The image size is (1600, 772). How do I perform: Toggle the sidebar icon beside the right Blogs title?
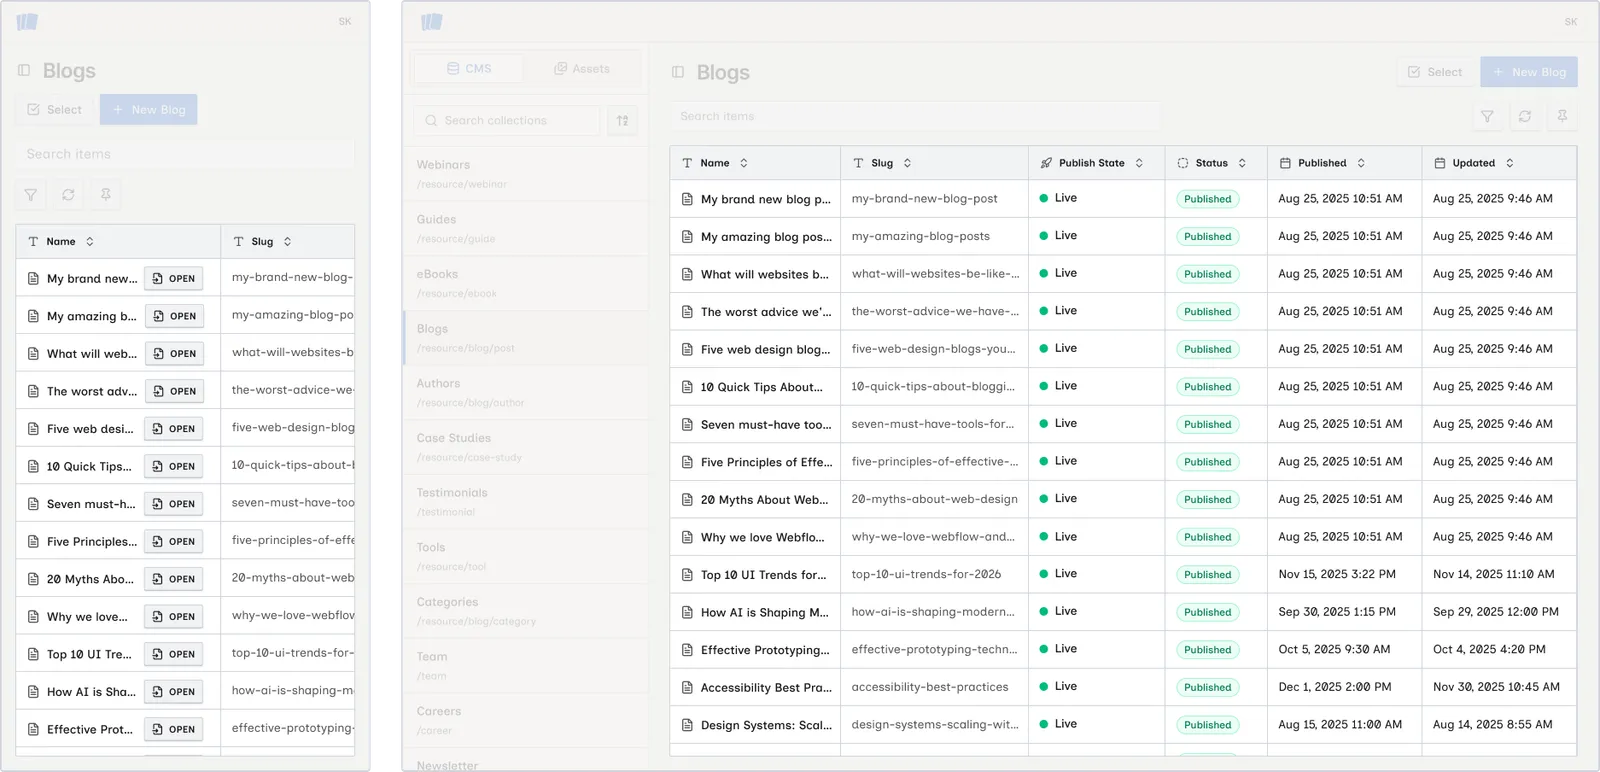pos(678,72)
